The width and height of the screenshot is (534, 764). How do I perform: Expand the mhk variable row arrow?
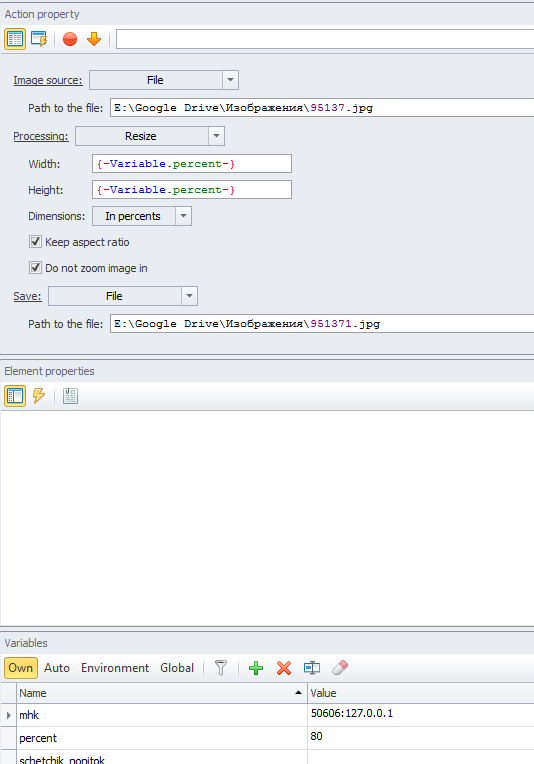coord(8,715)
